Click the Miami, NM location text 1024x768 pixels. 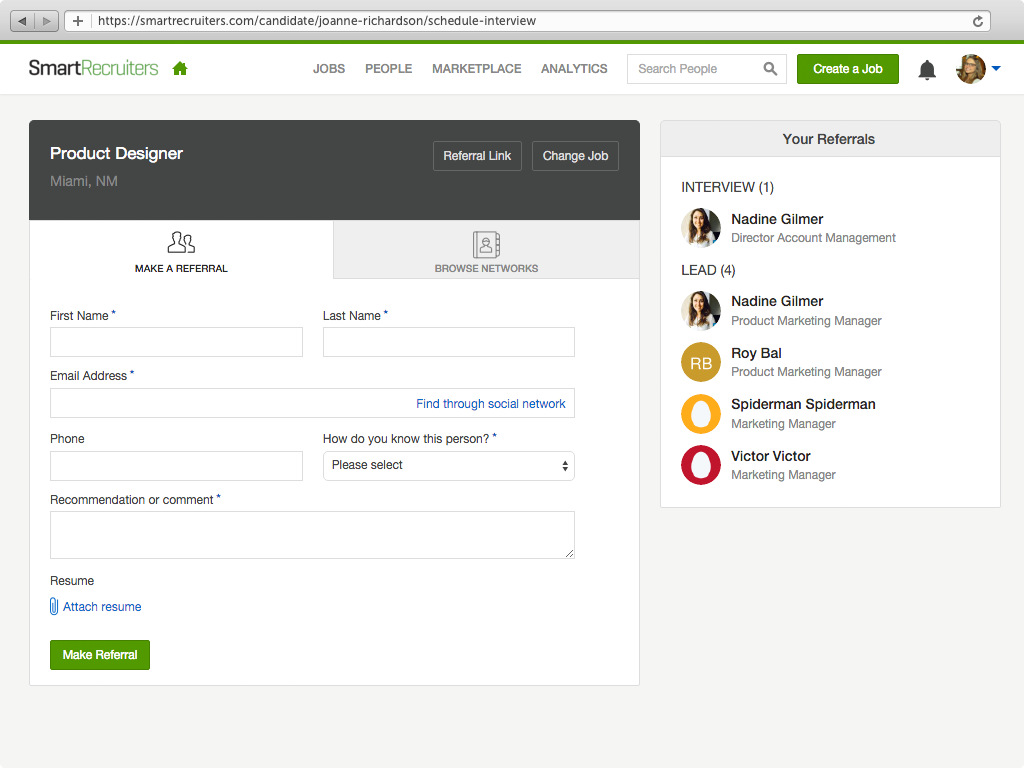tap(84, 181)
